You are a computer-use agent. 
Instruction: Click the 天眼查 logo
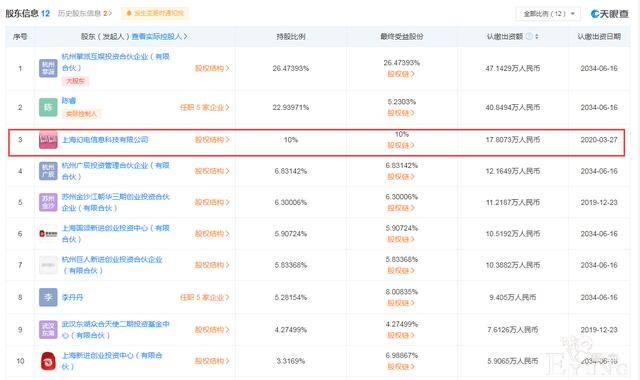[x=609, y=14]
